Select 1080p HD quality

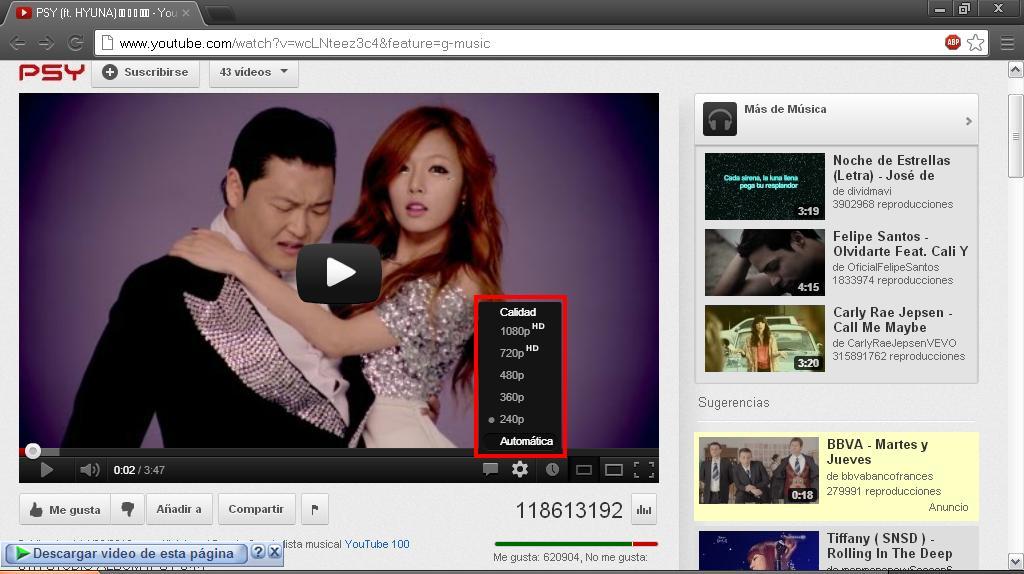(x=520, y=330)
